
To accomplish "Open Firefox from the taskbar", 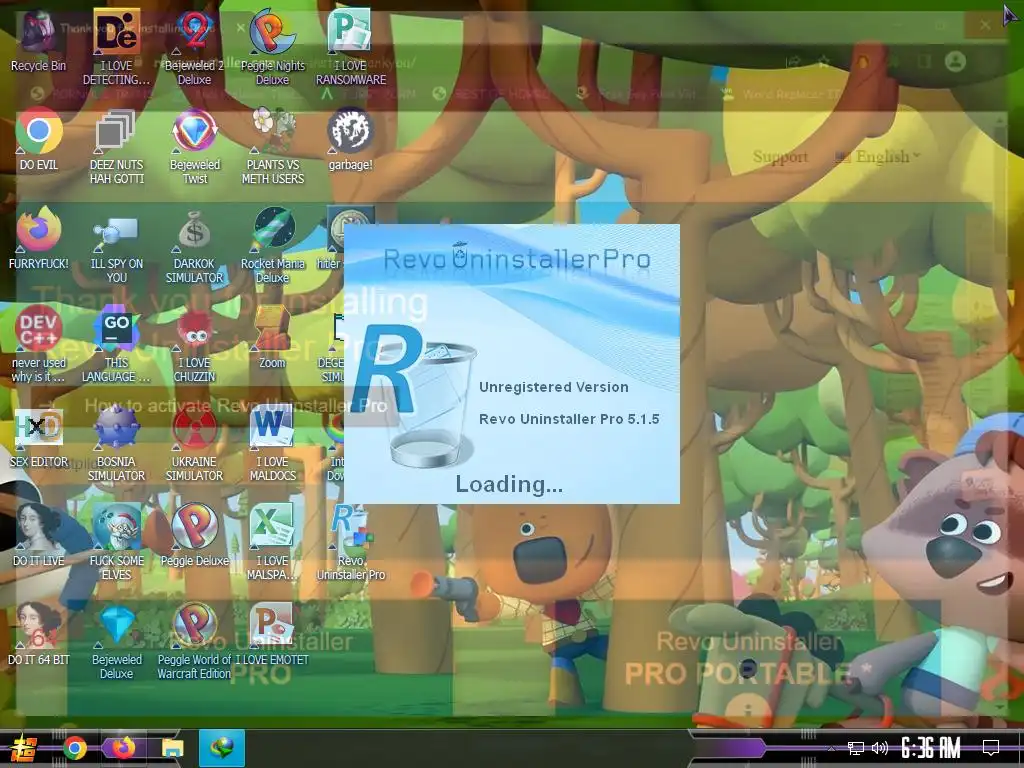I will pos(123,748).
